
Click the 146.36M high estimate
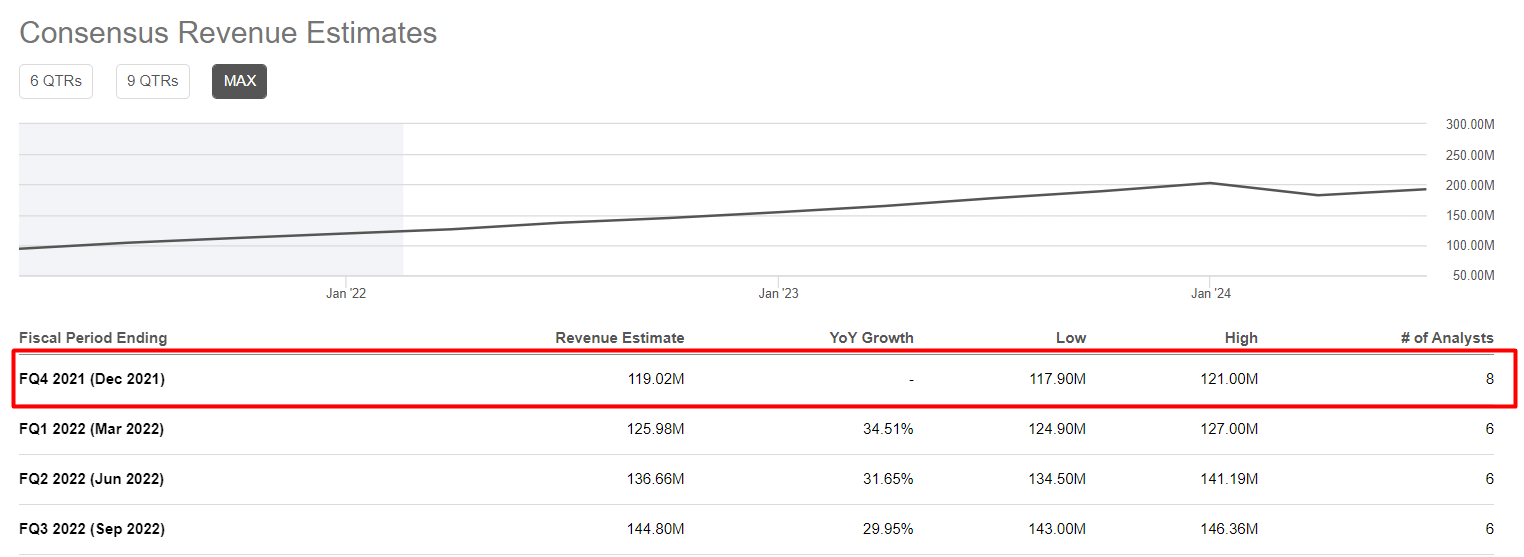(1228, 529)
